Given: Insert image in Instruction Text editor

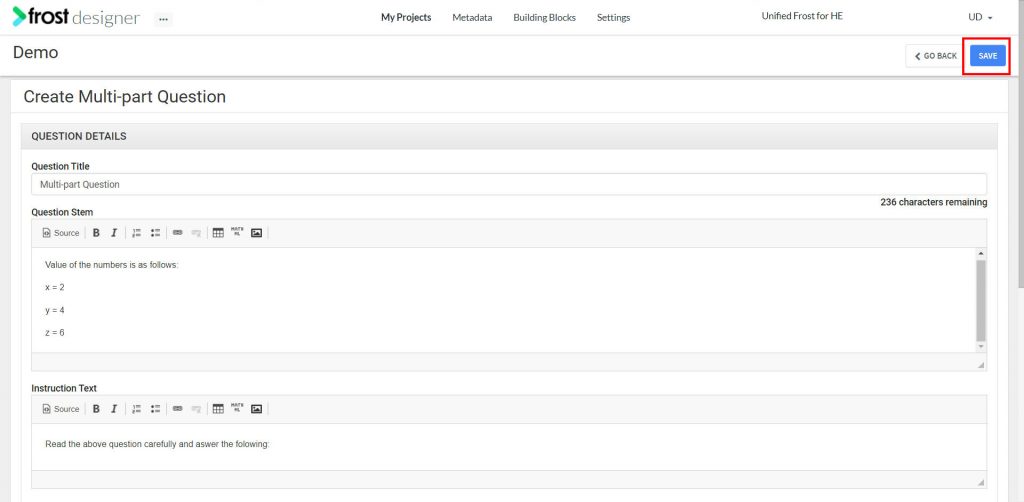Looking at the screenshot, I should [256, 409].
